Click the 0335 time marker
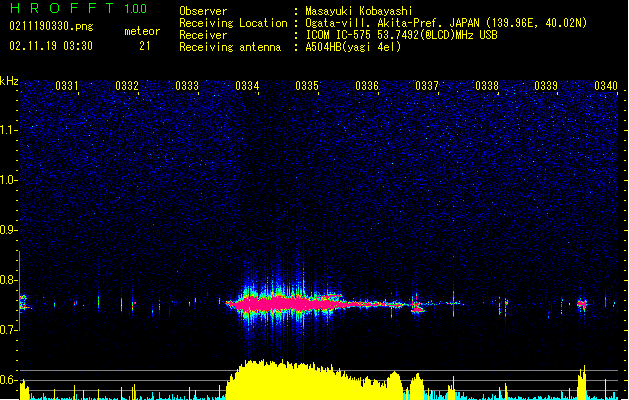Image resolution: width=629 pixels, height=400 pixels. (307, 86)
